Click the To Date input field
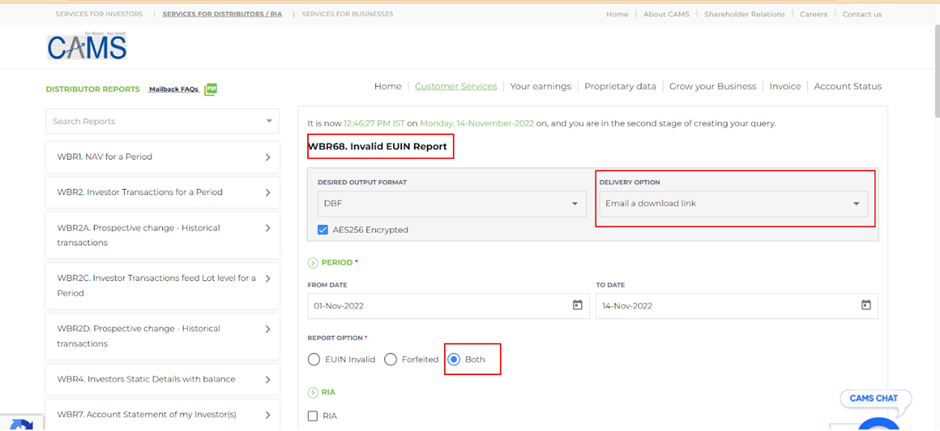Screen dimensions: 940x431 (x=737, y=306)
